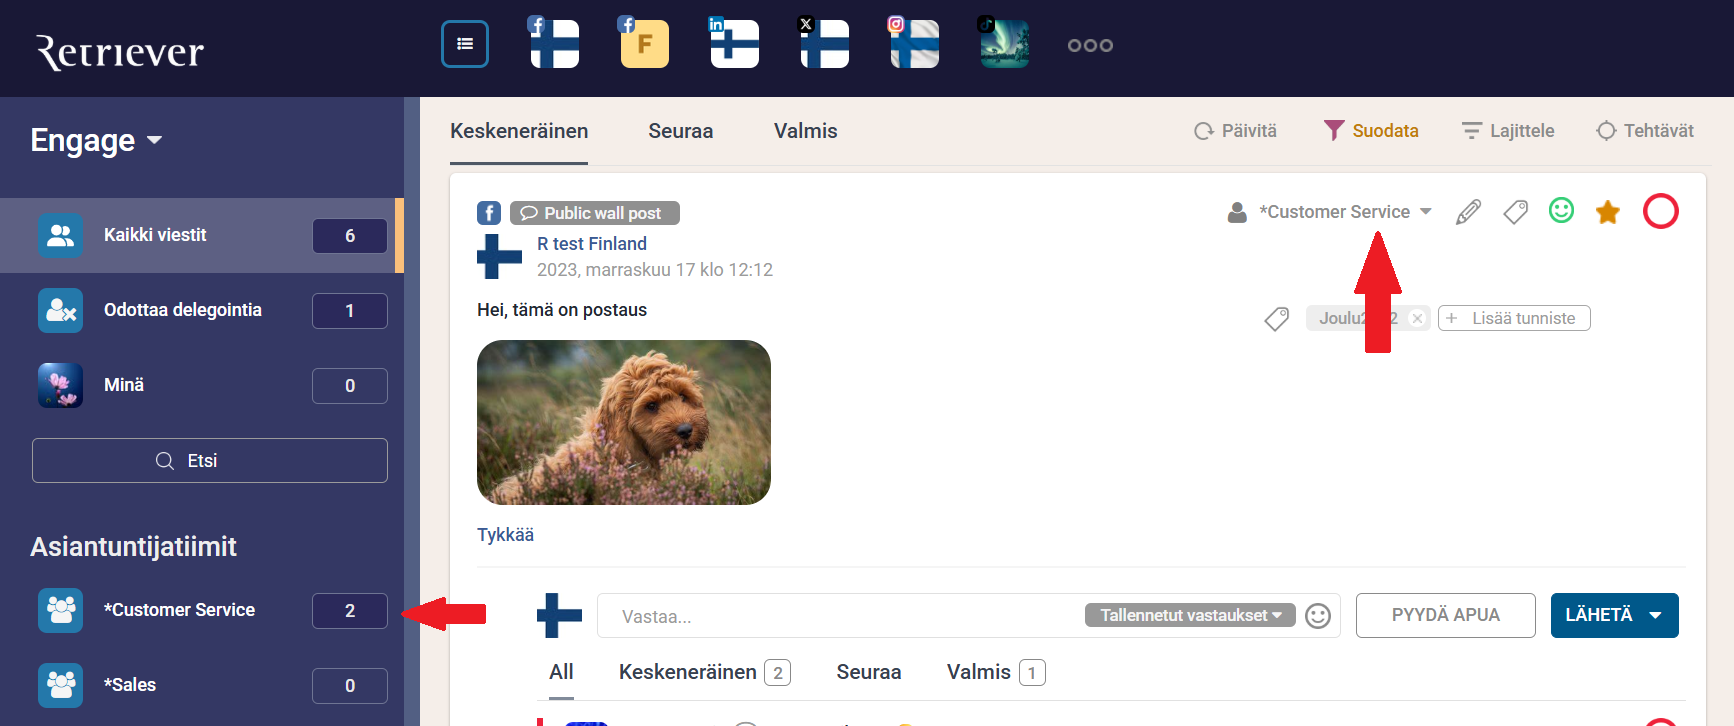Remove the Joulu tag with x
Viewport: 1734px width, 726px height.
coord(1417,319)
